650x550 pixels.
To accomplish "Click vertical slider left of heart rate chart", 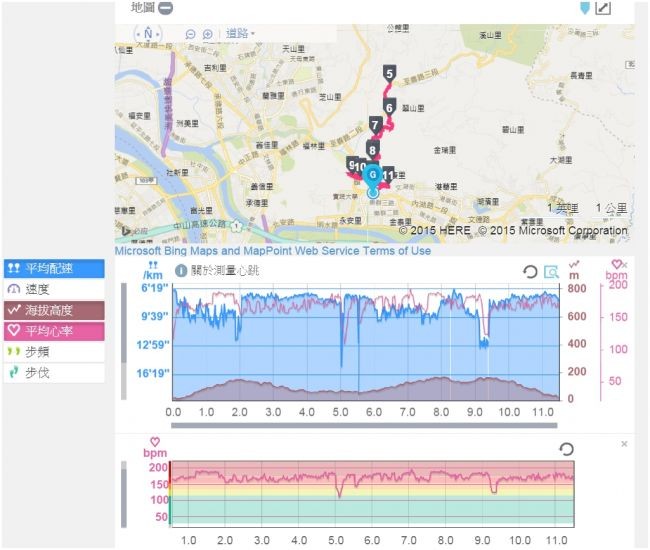I will pos(124,494).
